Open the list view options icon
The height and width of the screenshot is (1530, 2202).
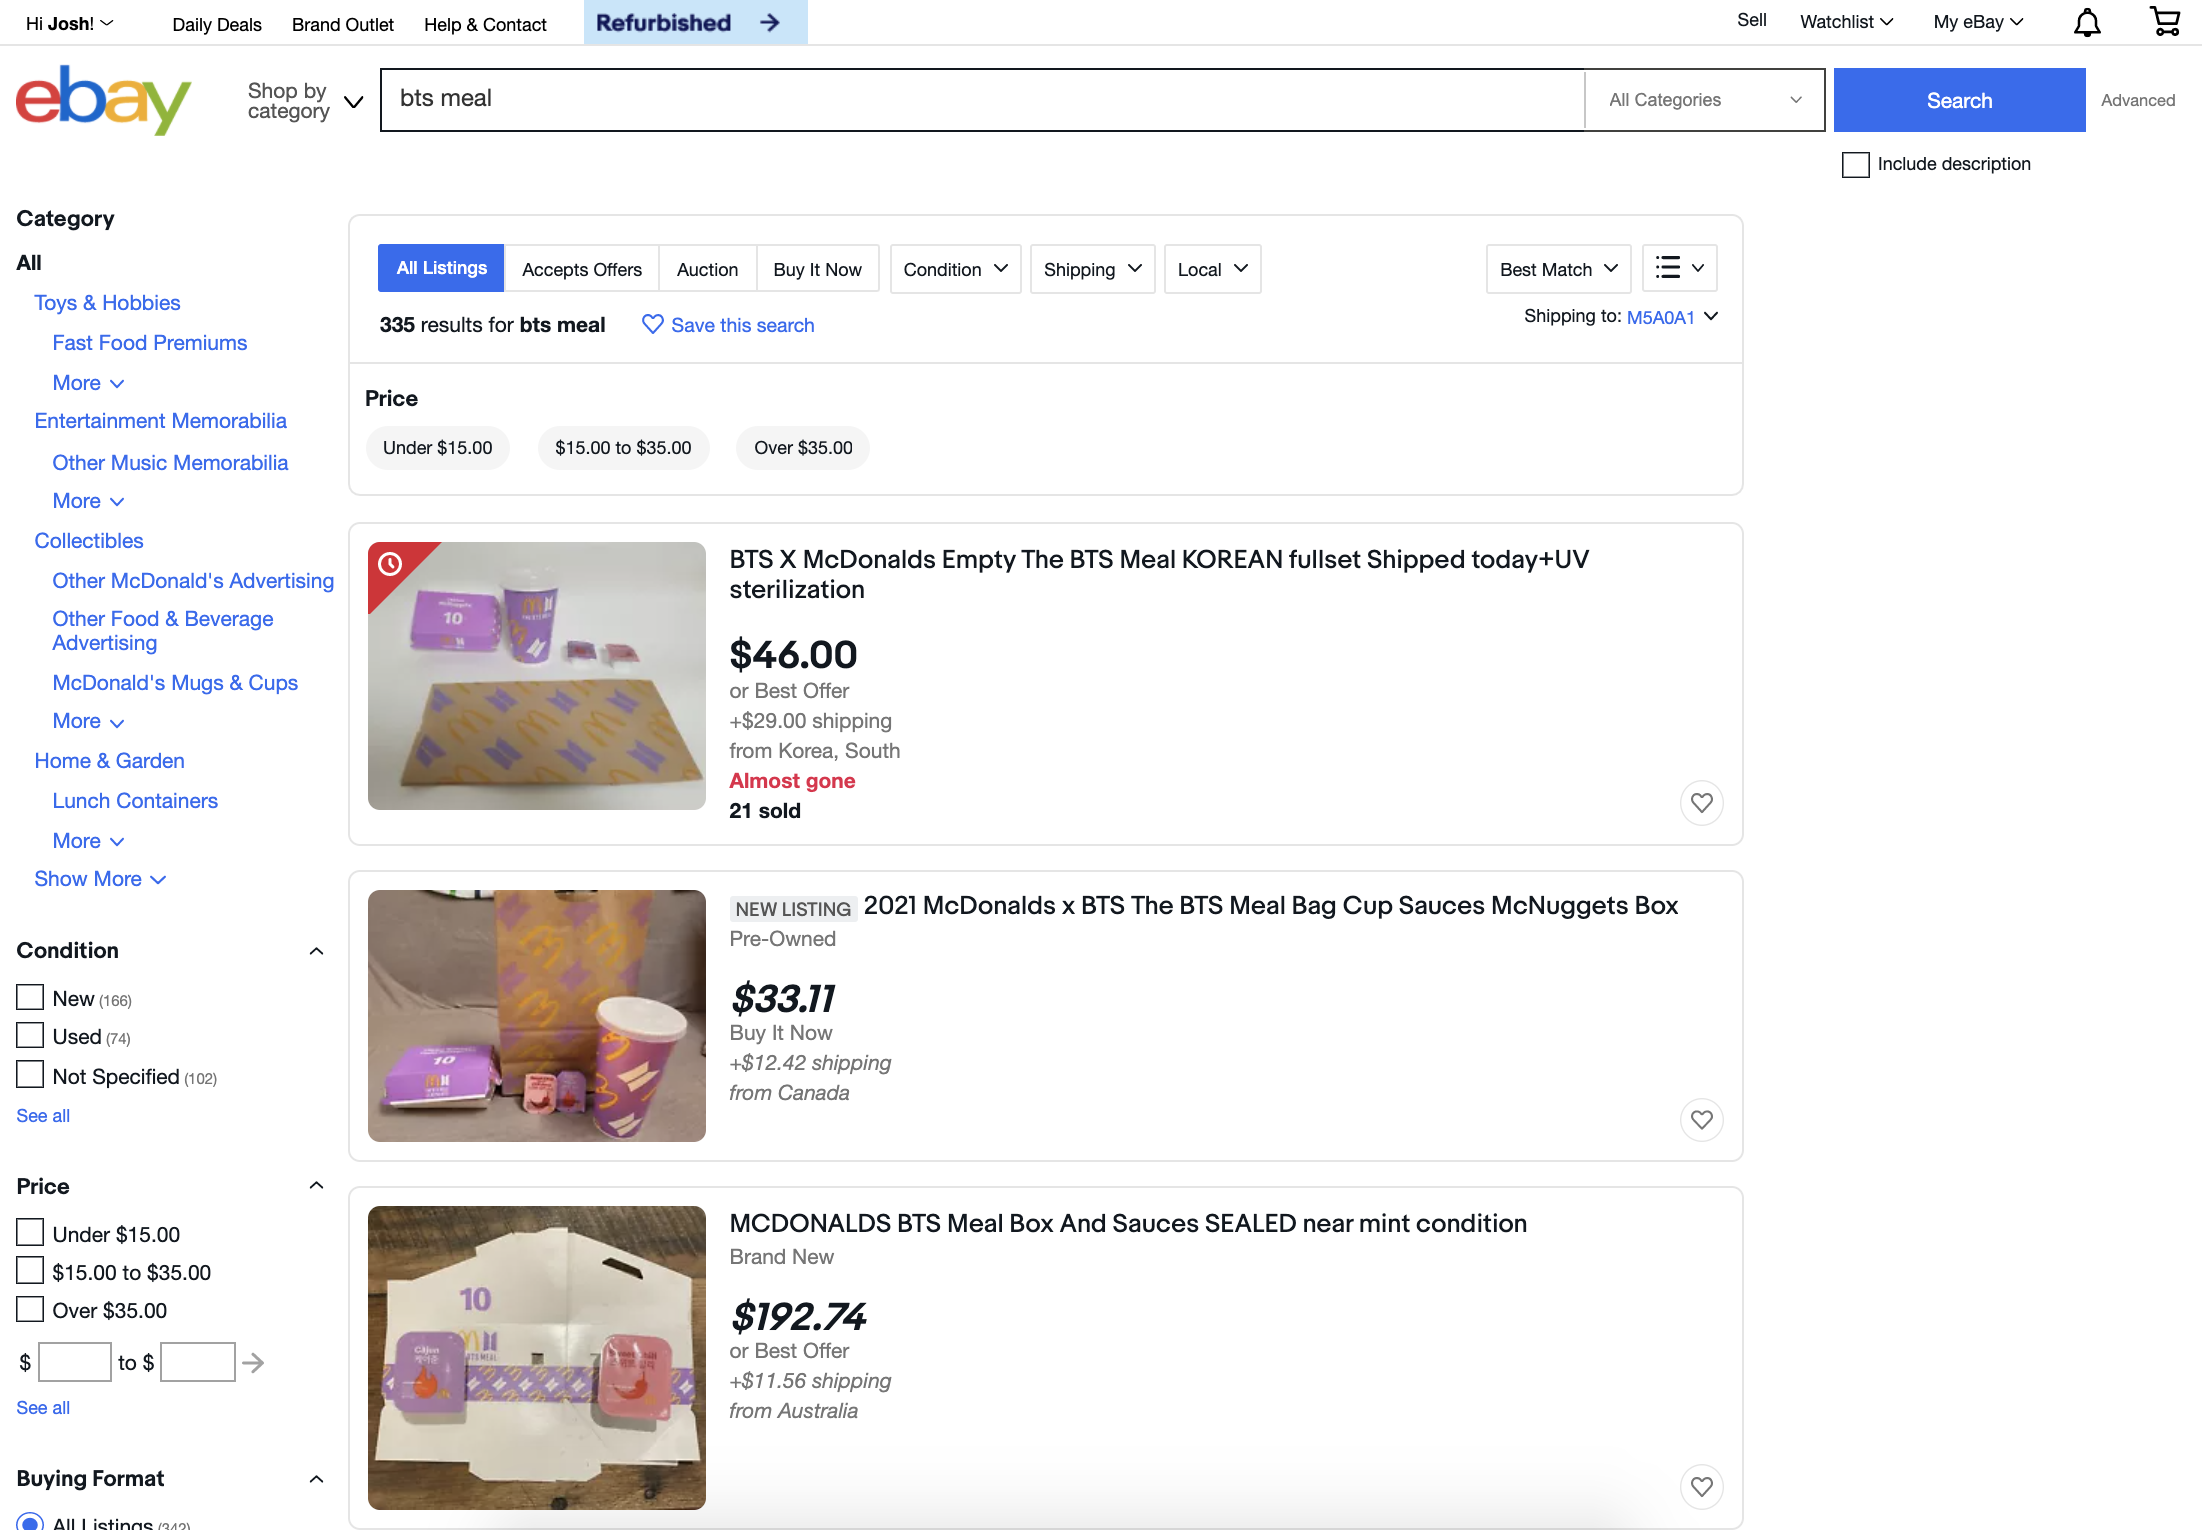[x=1679, y=269]
